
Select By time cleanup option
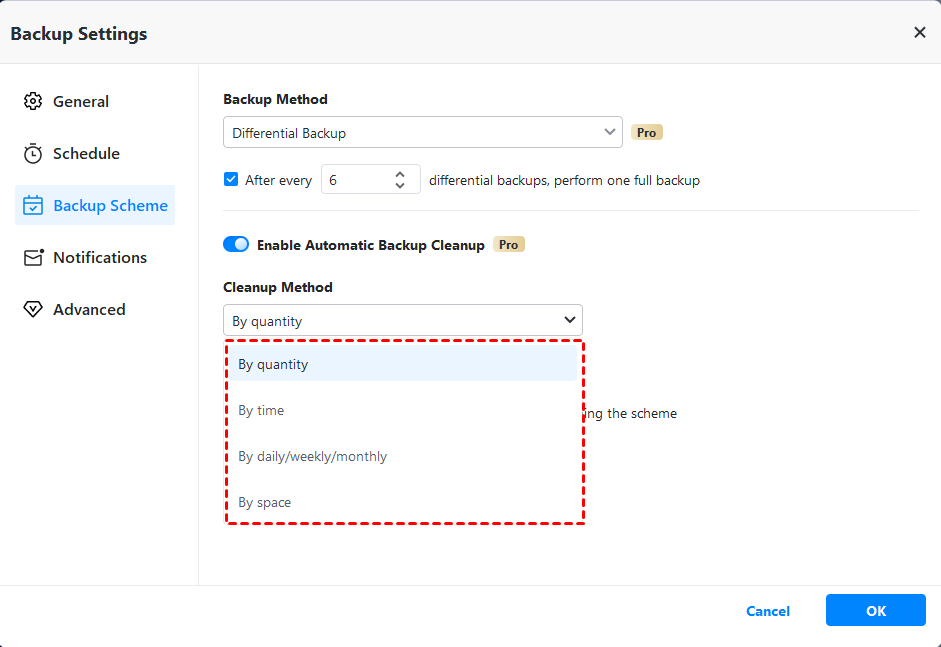(261, 410)
